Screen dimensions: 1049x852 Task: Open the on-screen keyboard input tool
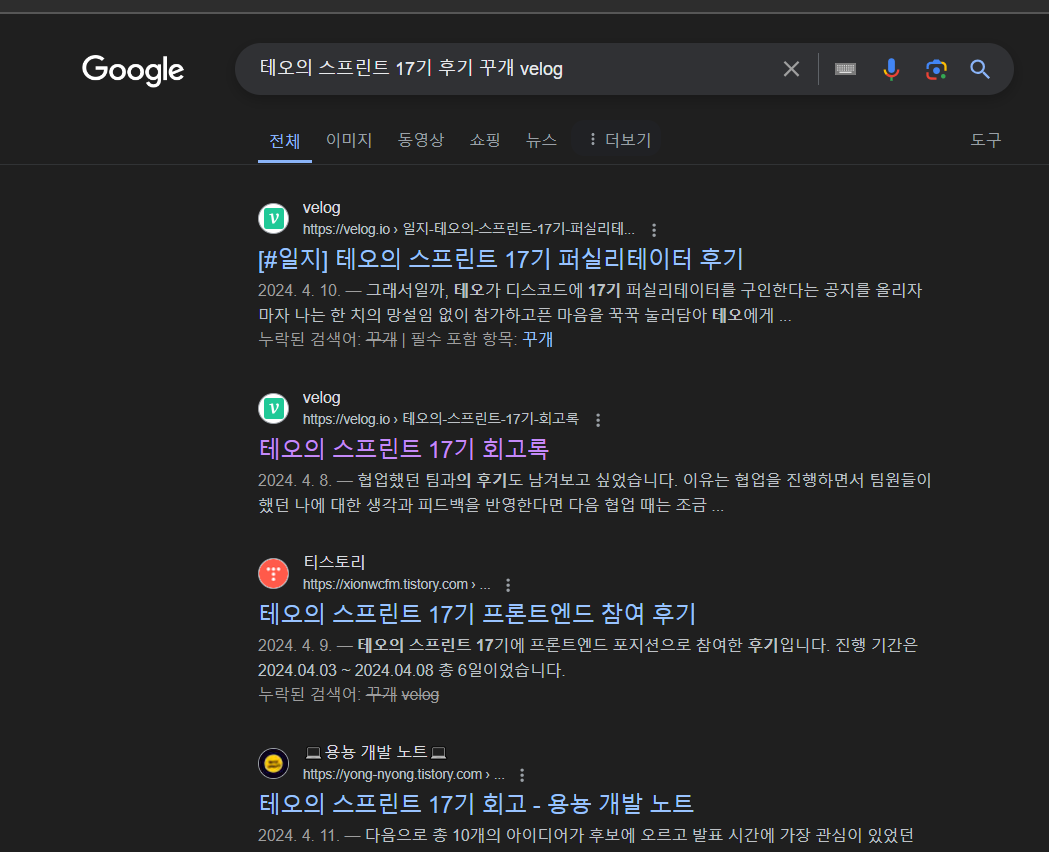point(845,69)
